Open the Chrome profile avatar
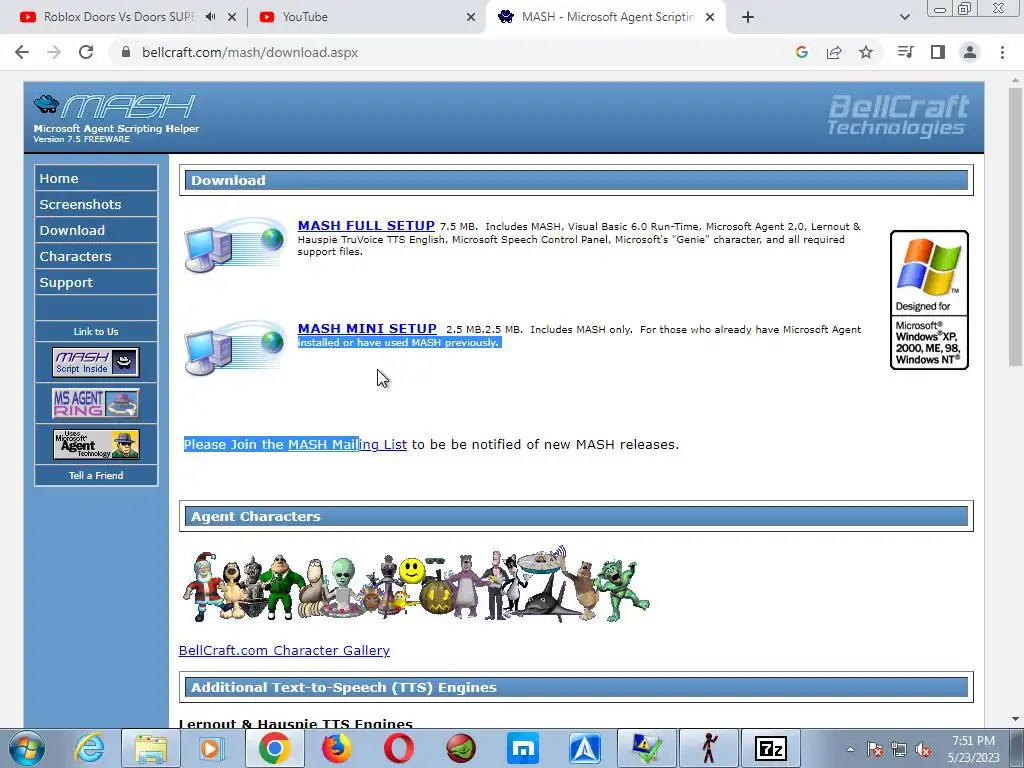1024x768 pixels. [x=970, y=52]
